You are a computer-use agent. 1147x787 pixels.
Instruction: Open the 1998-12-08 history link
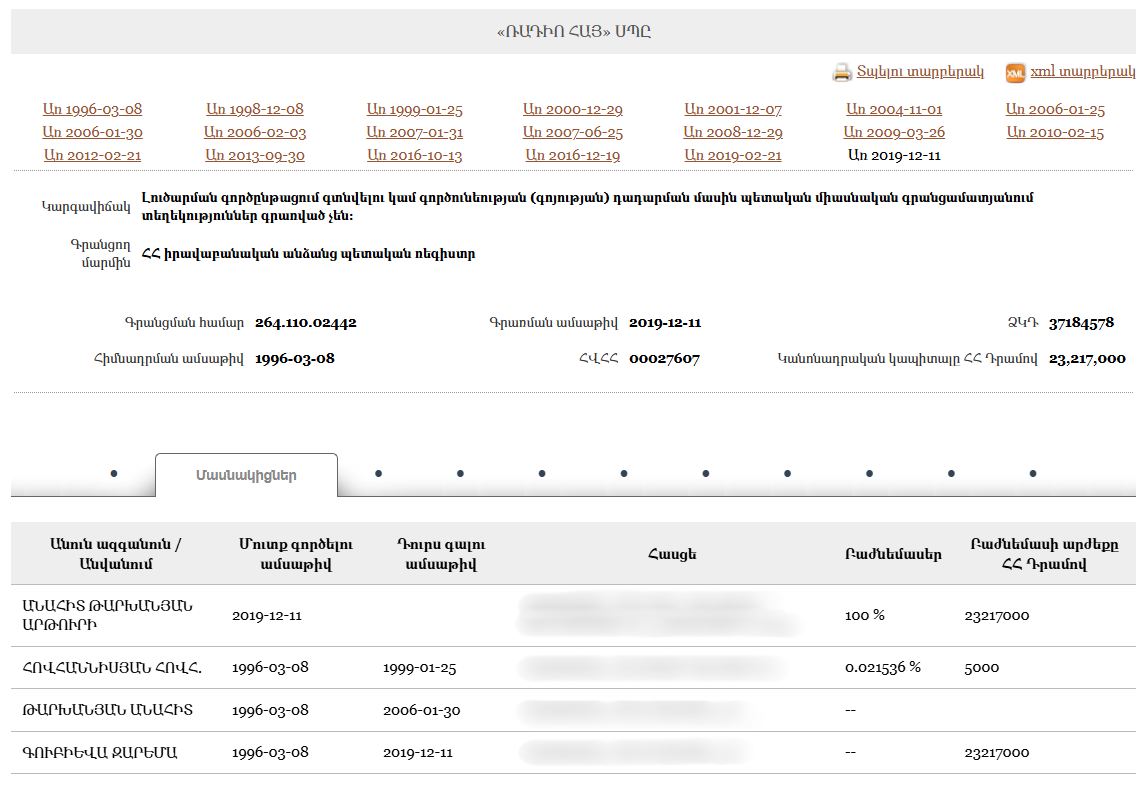pyautogui.click(x=254, y=110)
